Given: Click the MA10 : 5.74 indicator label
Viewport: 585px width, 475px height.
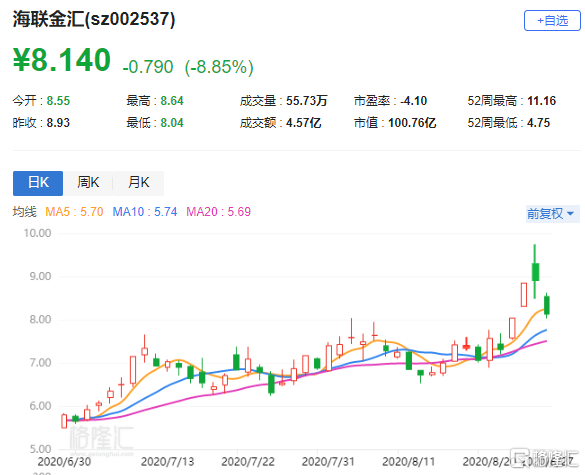Looking at the screenshot, I should [x=145, y=212].
